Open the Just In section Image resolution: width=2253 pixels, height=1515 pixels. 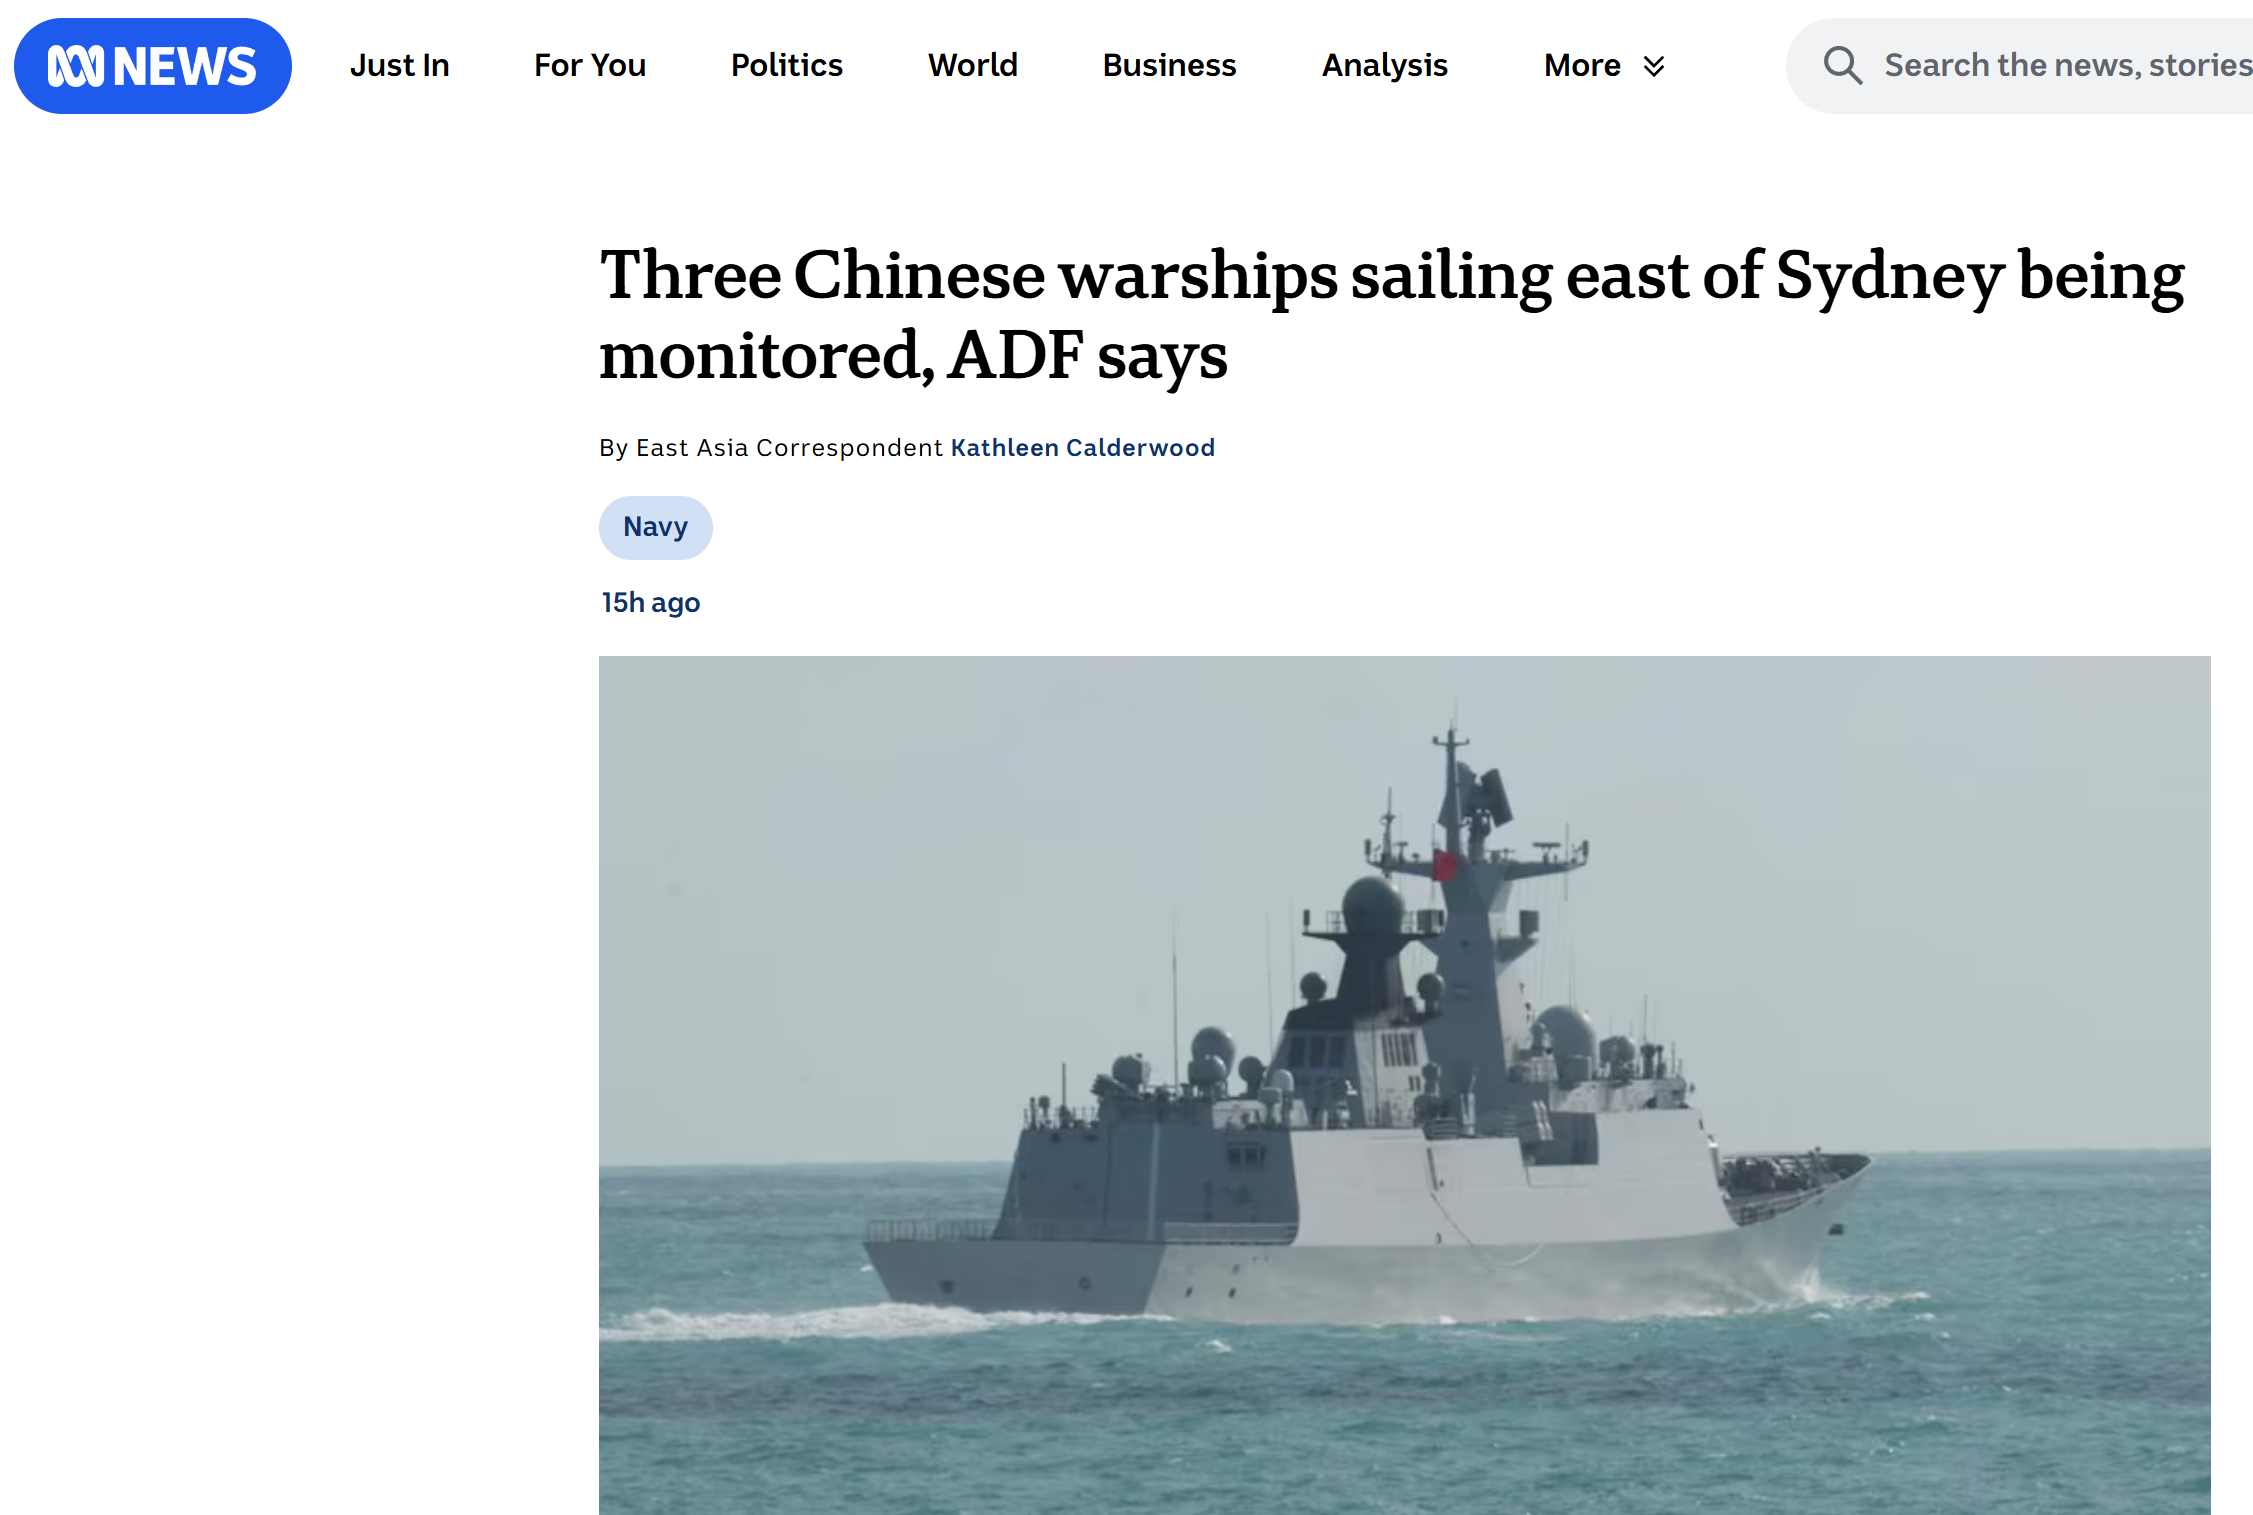(x=399, y=65)
